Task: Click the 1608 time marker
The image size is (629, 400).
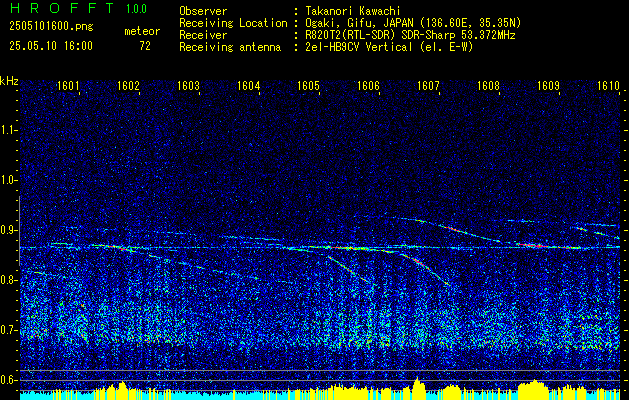Action: [x=489, y=85]
